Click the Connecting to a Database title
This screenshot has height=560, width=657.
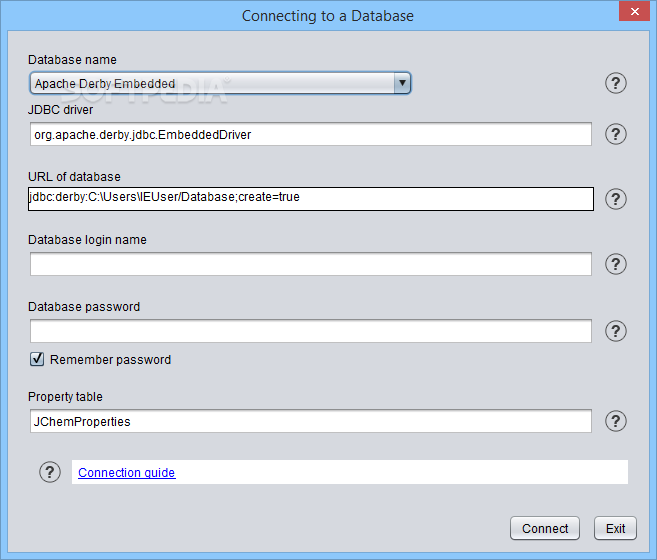(x=328, y=16)
